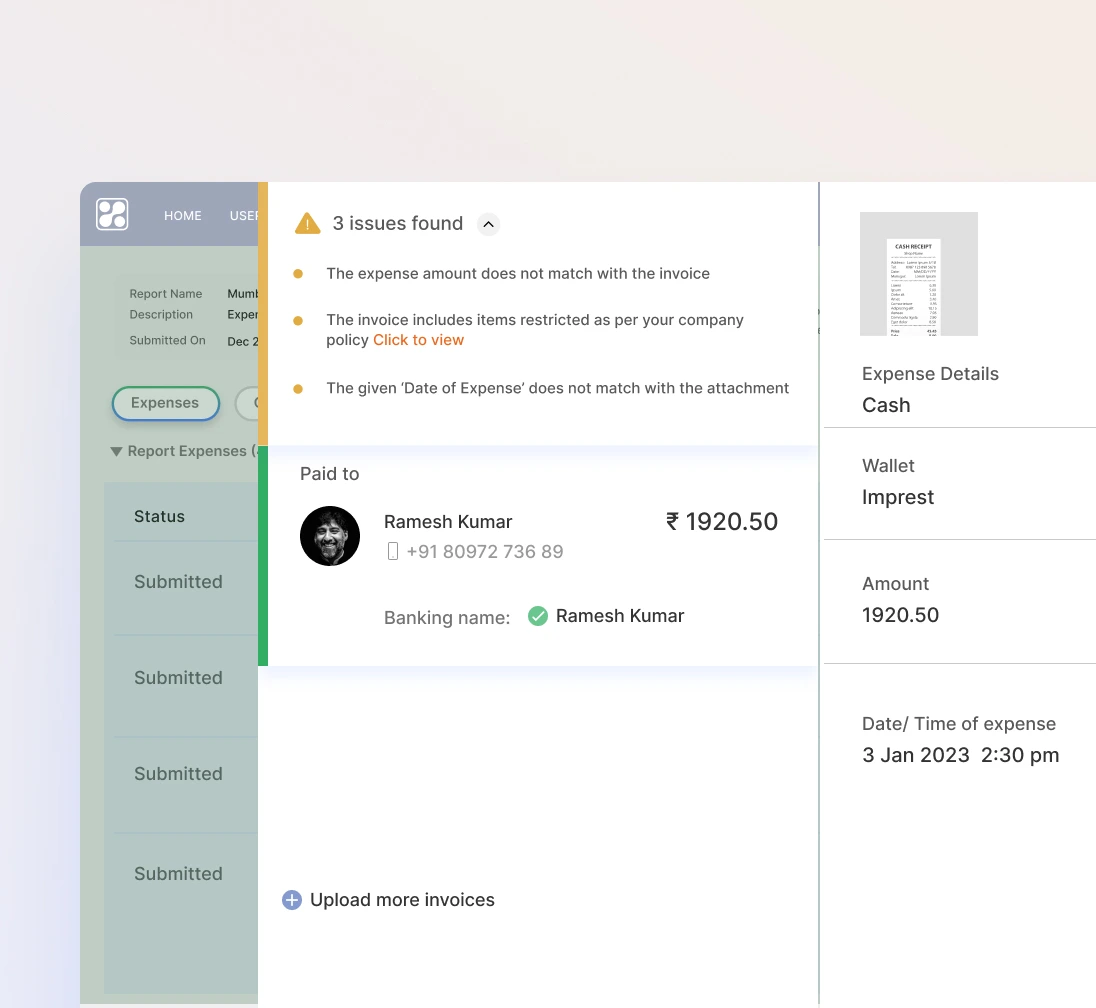
Task: Switch to the Expenses tab
Action: coord(165,403)
